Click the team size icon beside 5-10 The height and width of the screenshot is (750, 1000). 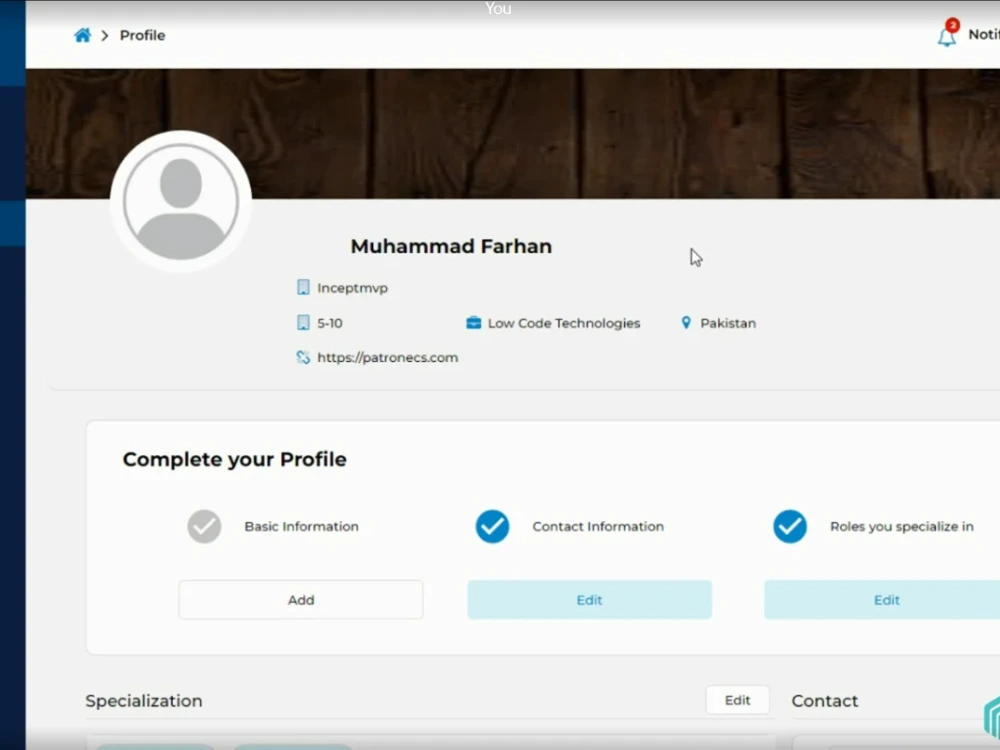click(x=303, y=323)
